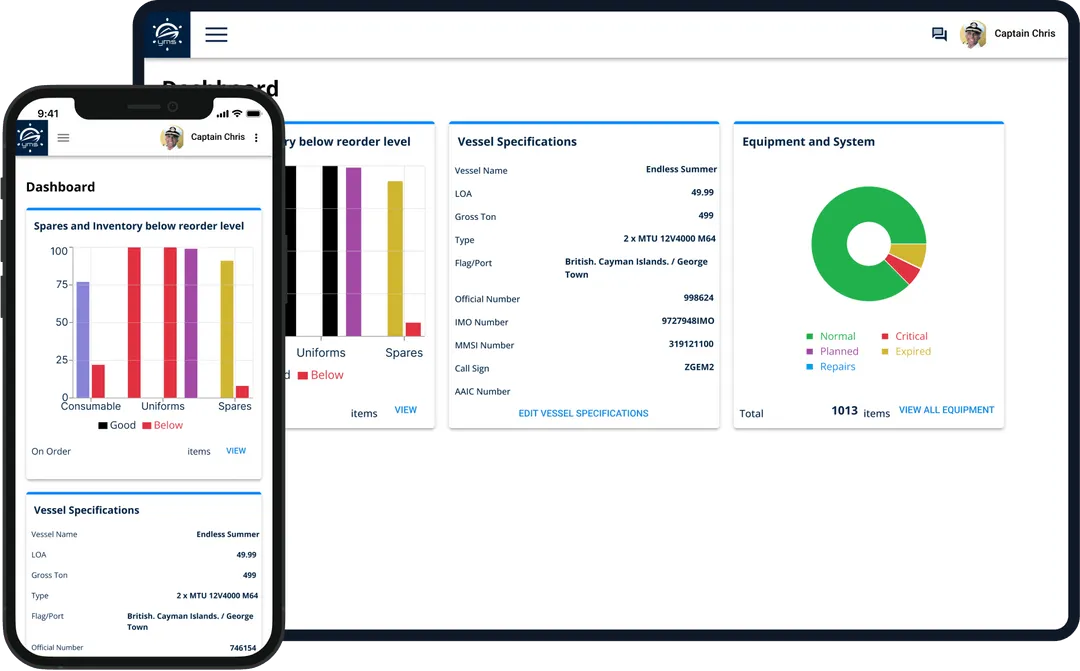This screenshot has width=1080, height=671.
Task: Toggle the Planned legend item
Action: (832, 352)
